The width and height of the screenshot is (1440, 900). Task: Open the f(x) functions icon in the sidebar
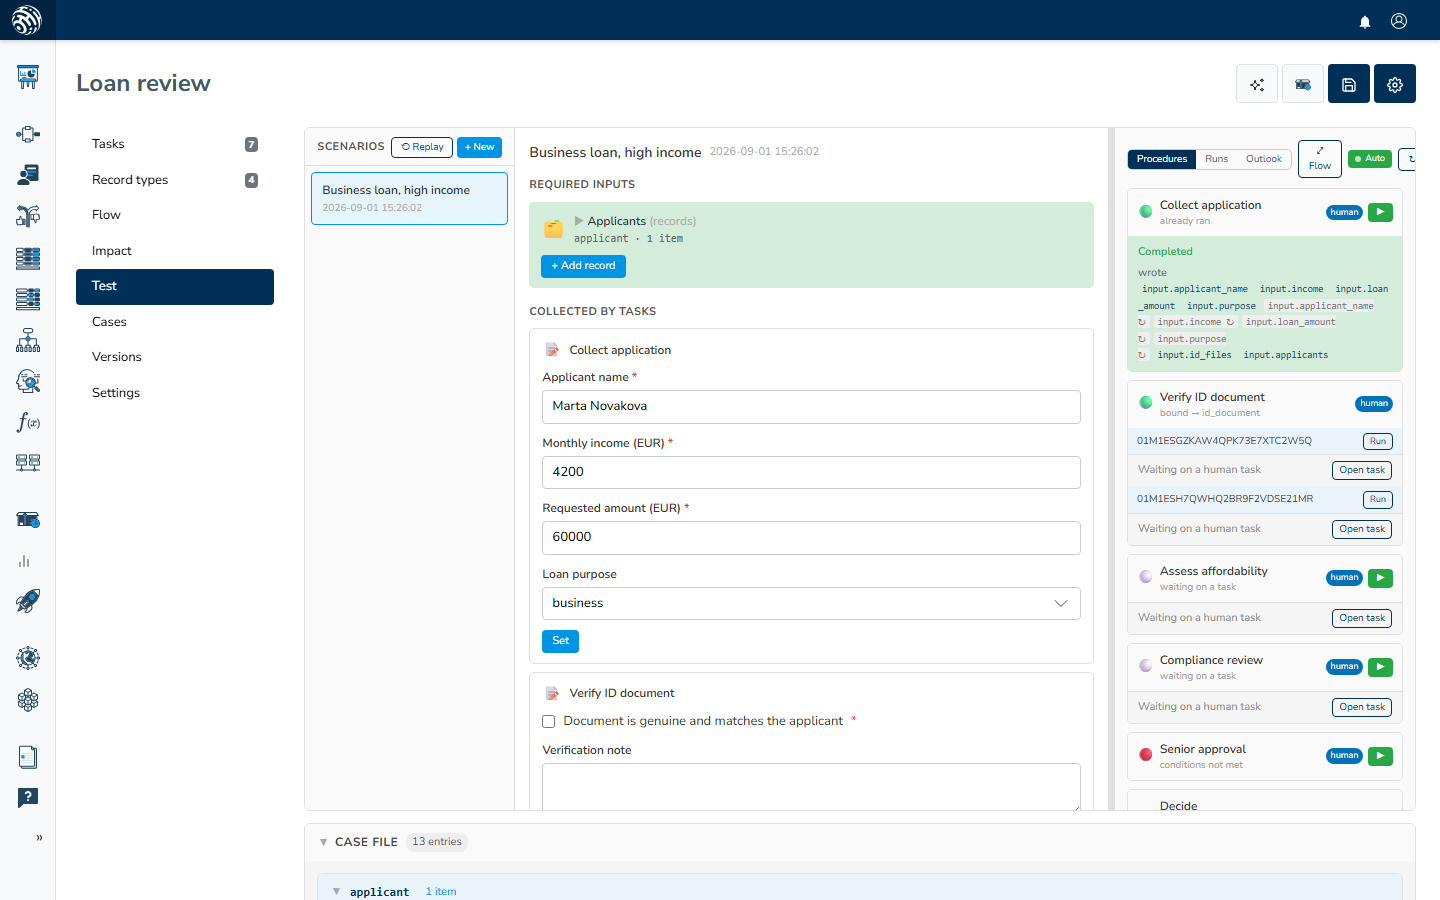[28, 422]
